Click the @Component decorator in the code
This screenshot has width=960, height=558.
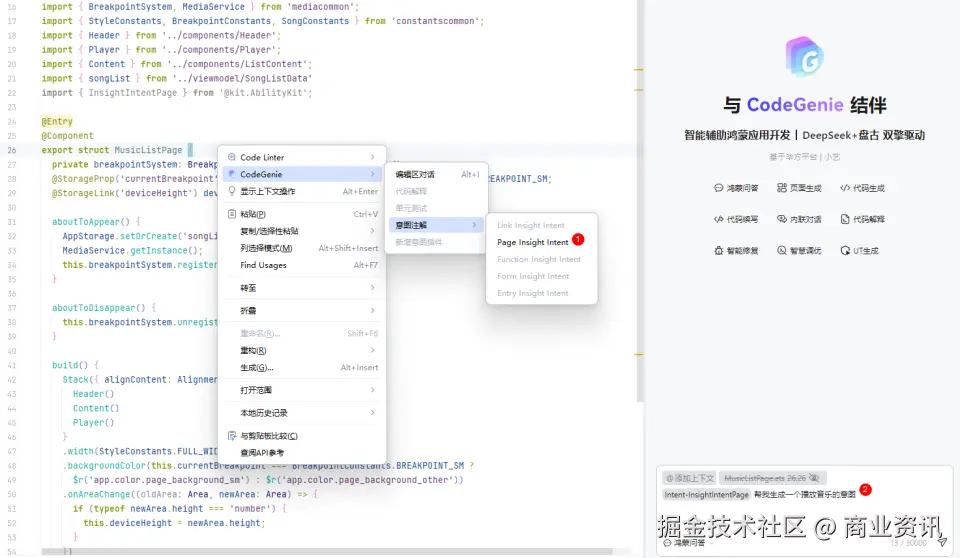pyautogui.click(x=67, y=136)
